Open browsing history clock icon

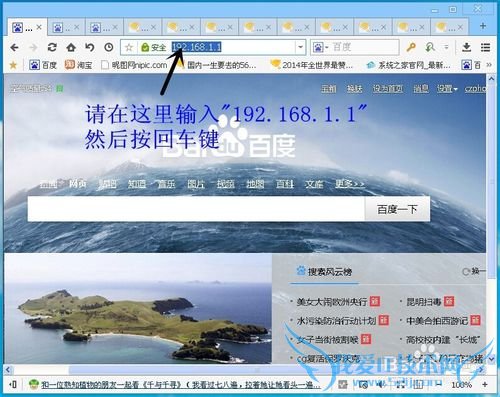coord(109,47)
